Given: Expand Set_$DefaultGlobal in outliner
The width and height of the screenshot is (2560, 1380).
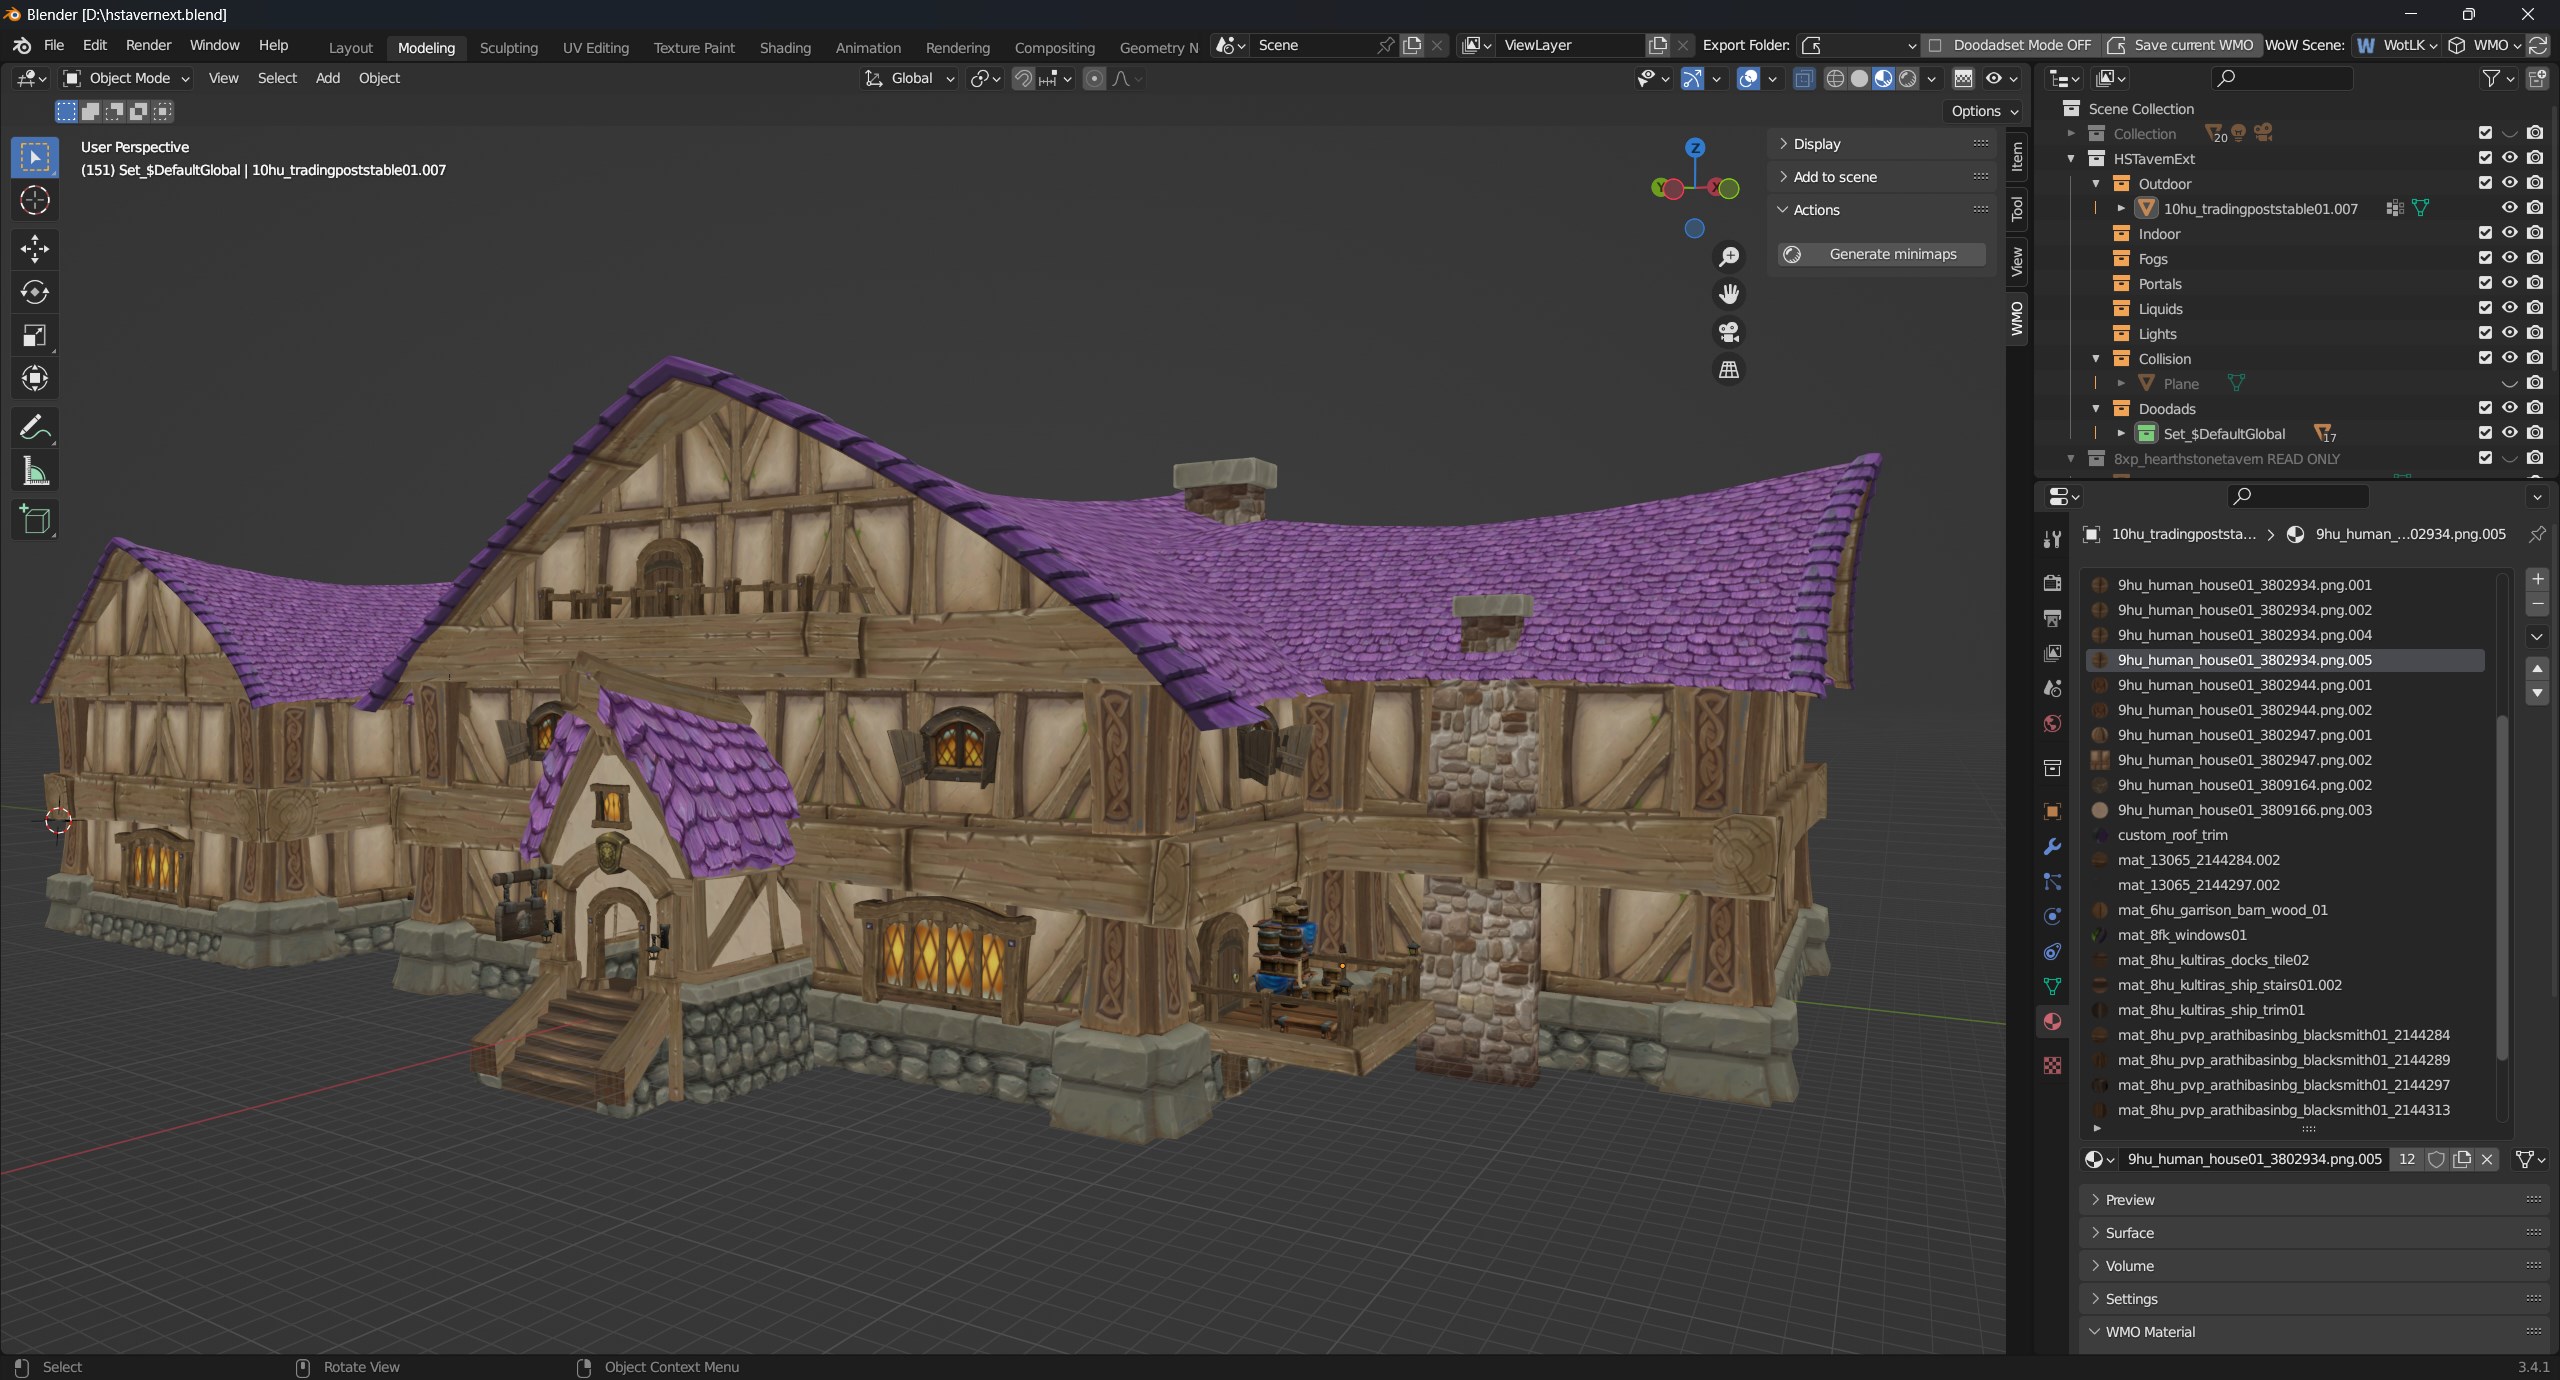Looking at the screenshot, I should (2121, 433).
